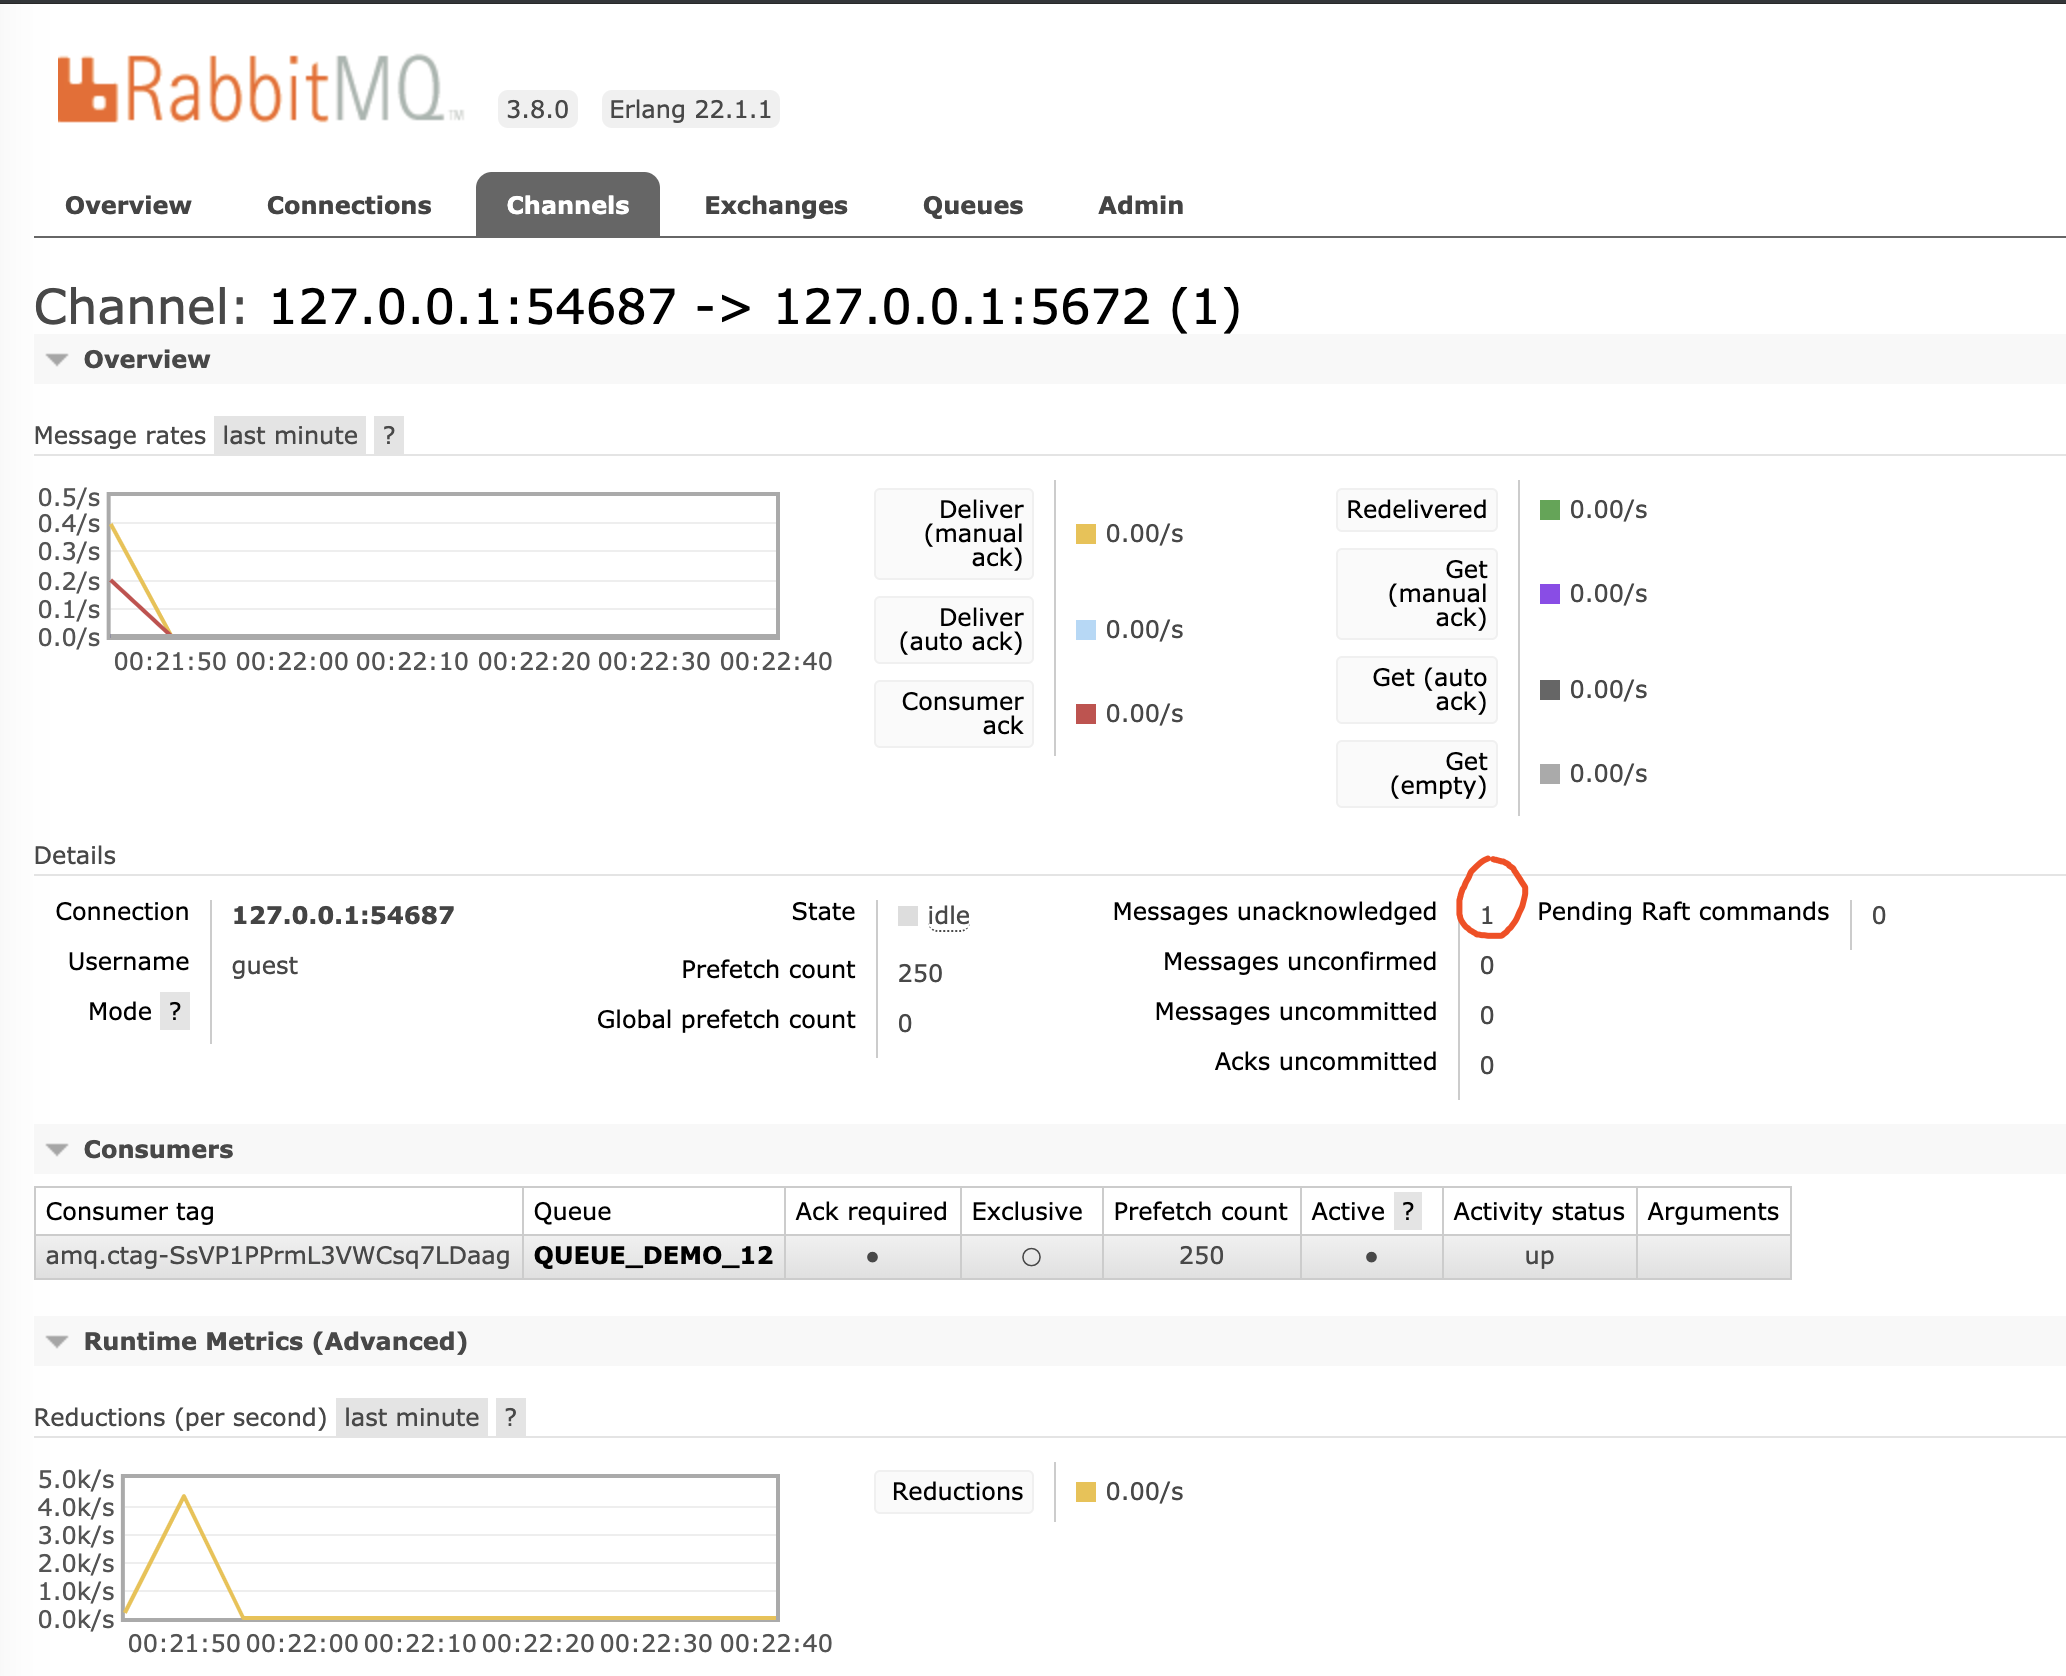Click help icon beside Mode label
2066x1676 pixels.
click(x=176, y=1011)
